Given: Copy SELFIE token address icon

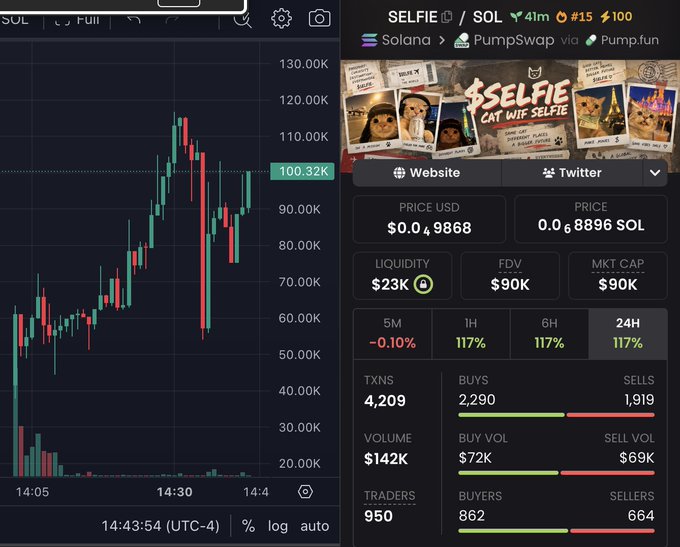Looking at the screenshot, I should [447, 17].
